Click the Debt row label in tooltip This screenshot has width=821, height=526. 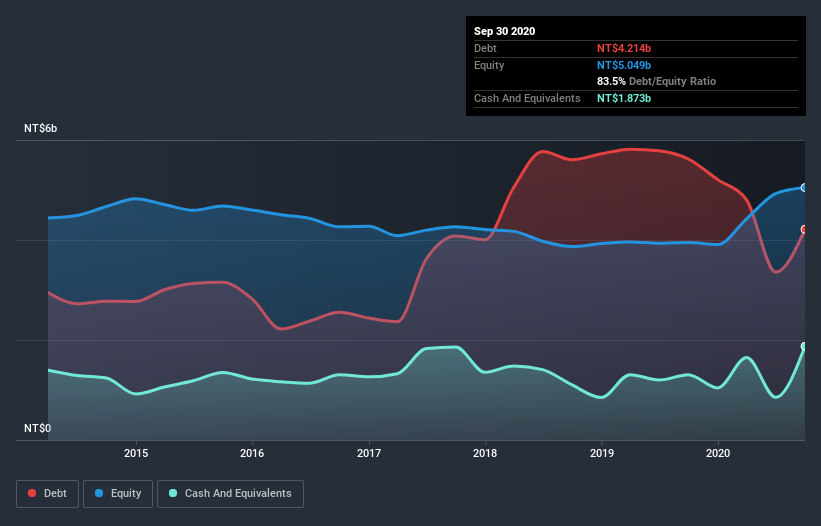pyautogui.click(x=485, y=48)
